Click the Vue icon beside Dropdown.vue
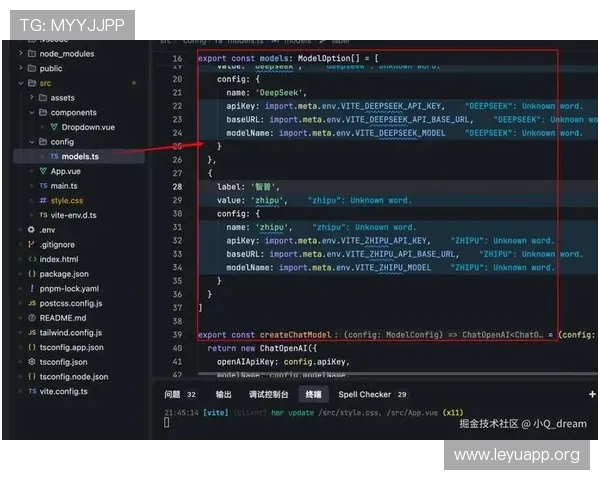The height and width of the screenshot is (480, 600). 54,127
